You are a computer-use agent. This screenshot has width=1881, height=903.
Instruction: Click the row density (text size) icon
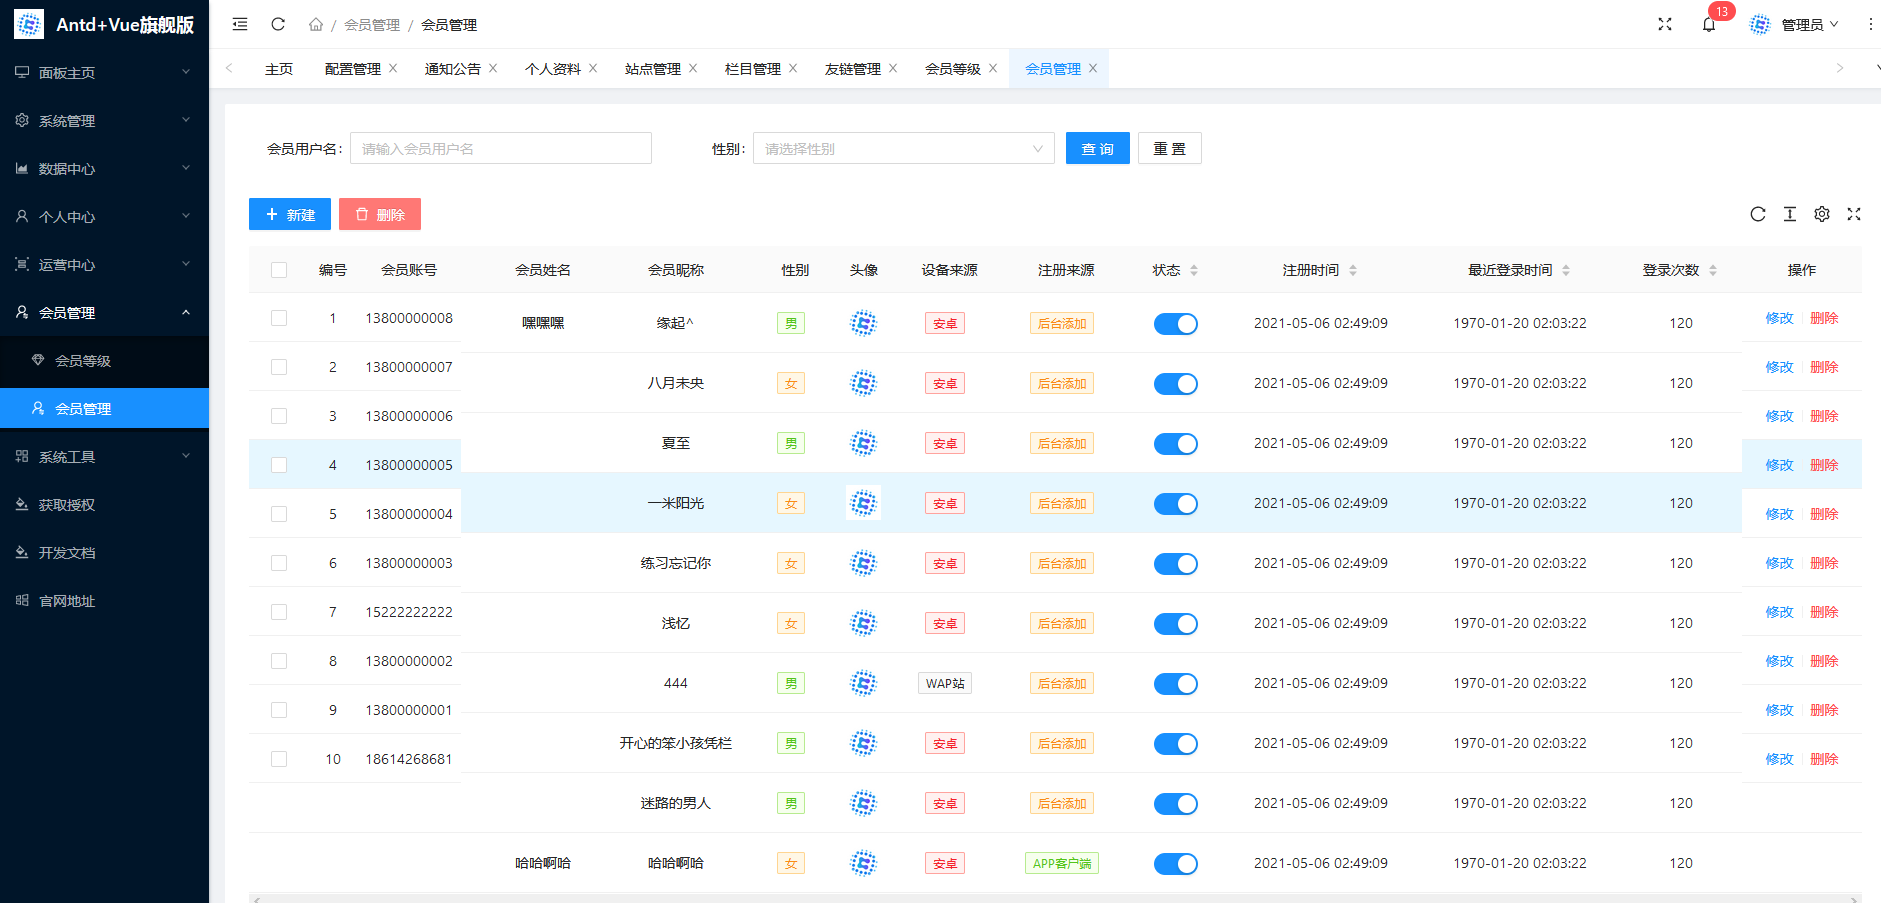click(1790, 214)
